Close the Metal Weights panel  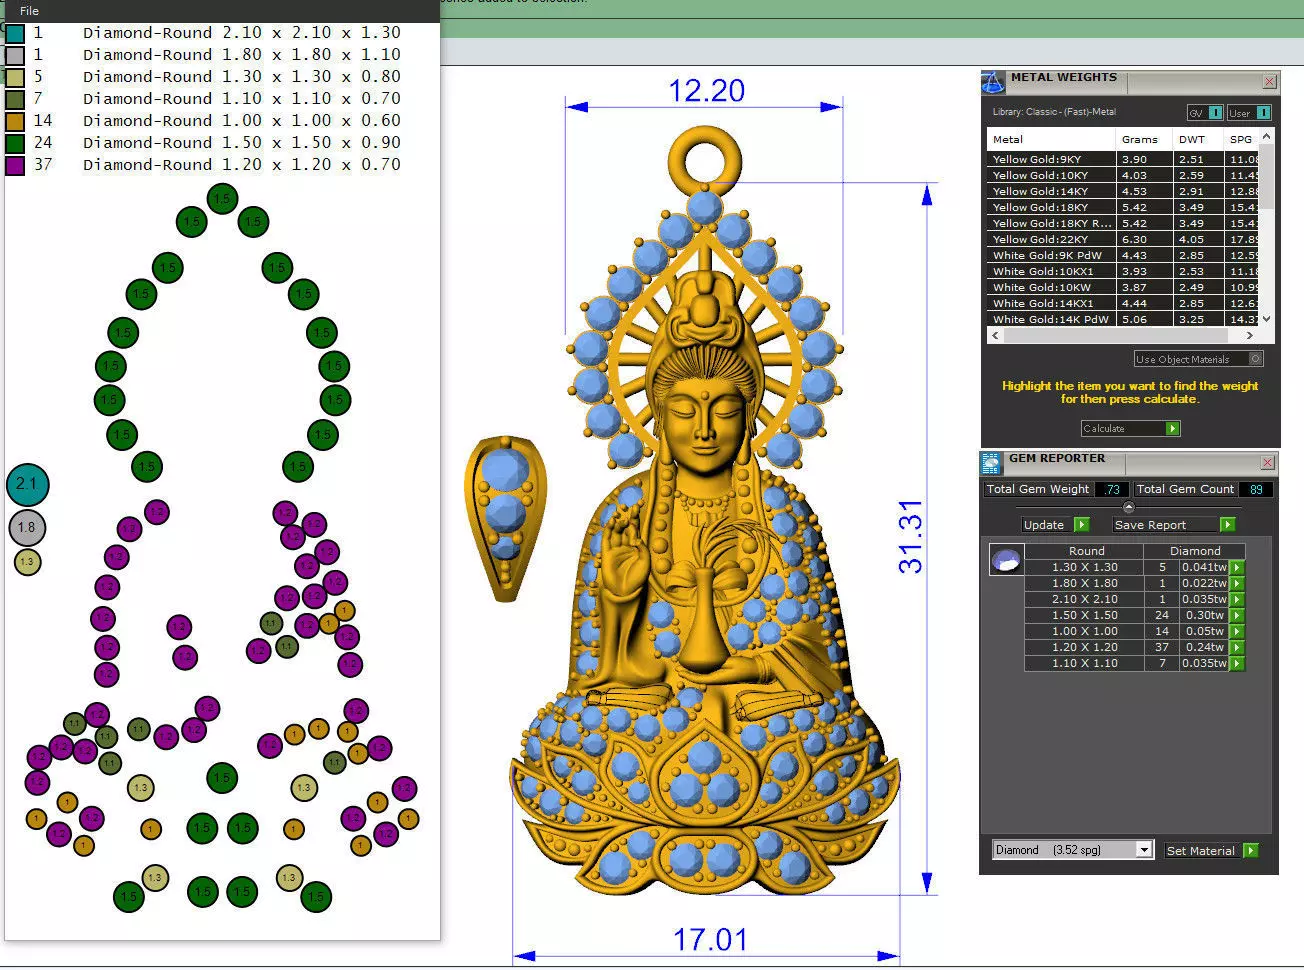click(x=1269, y=82)
